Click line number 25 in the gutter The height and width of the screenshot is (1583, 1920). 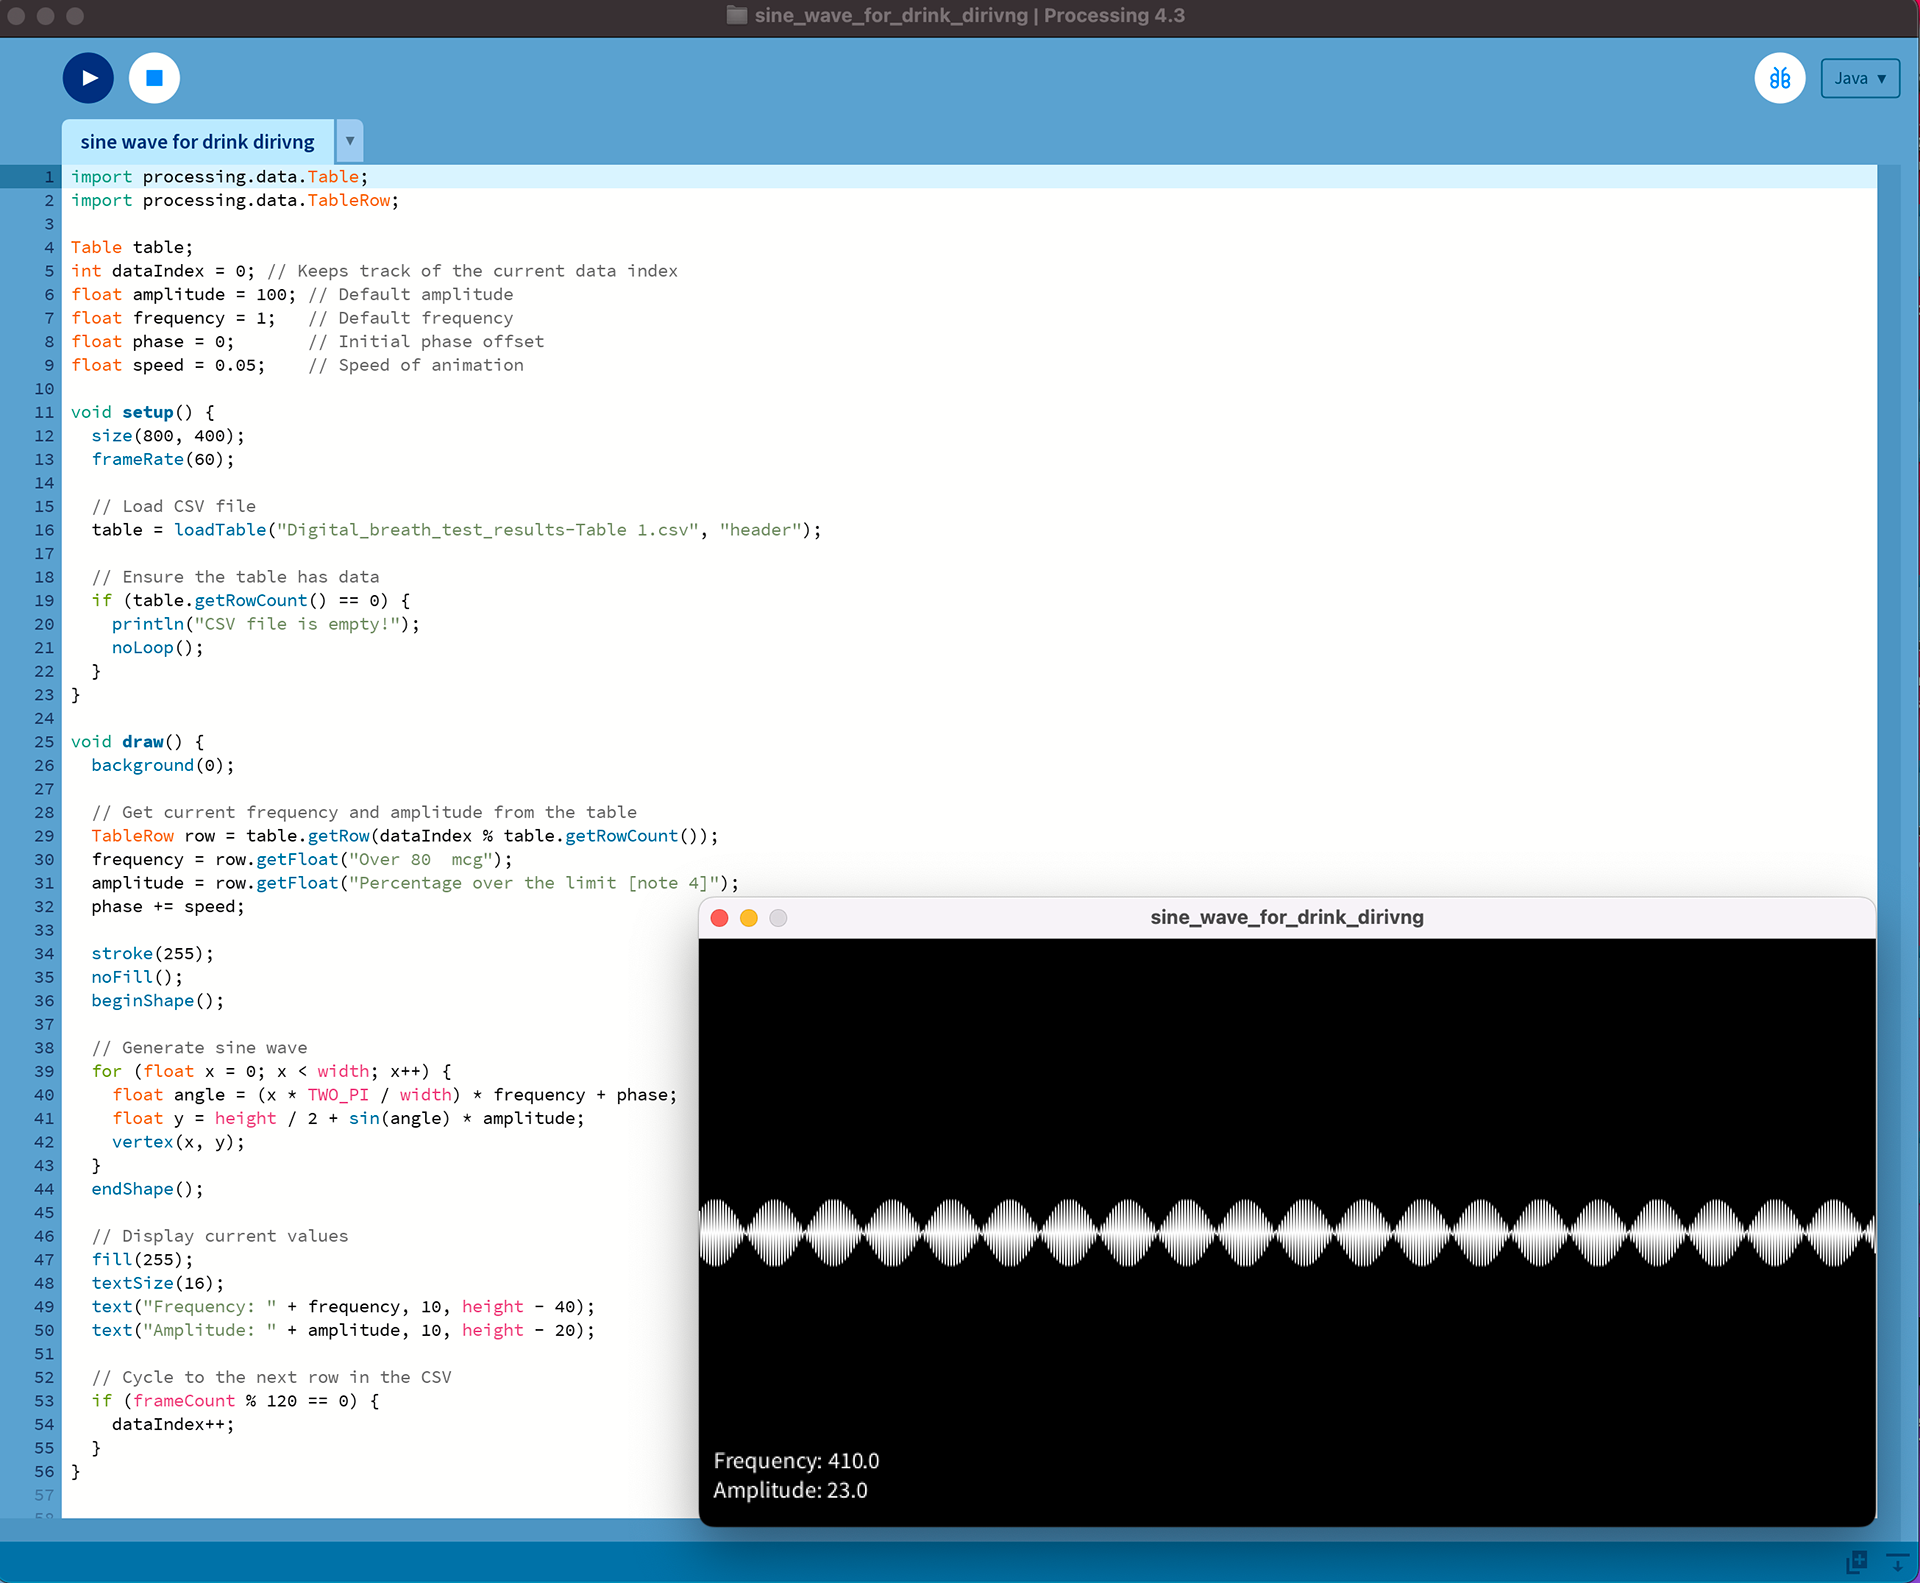pos(44,741)
